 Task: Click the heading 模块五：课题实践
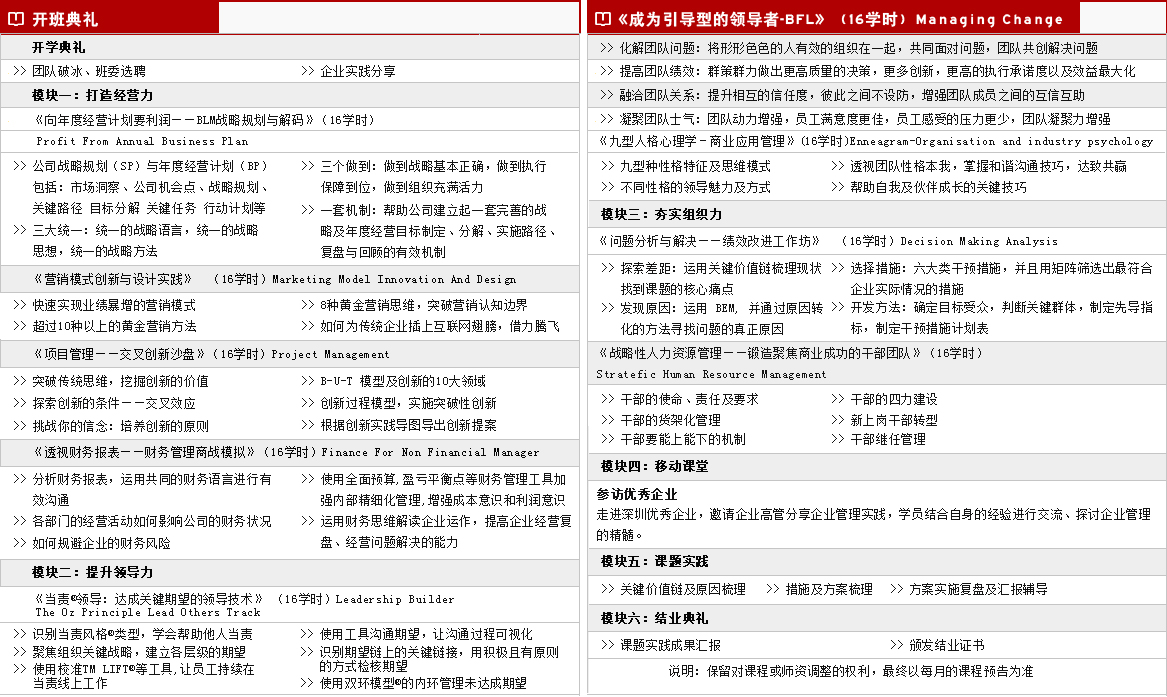point(655,562)
